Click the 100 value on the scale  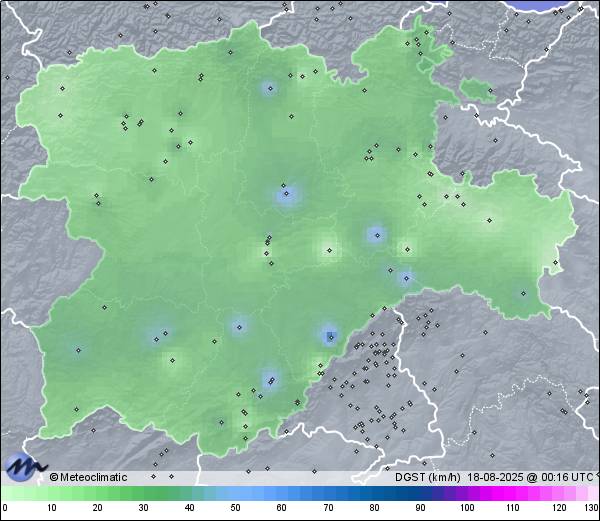467,508
